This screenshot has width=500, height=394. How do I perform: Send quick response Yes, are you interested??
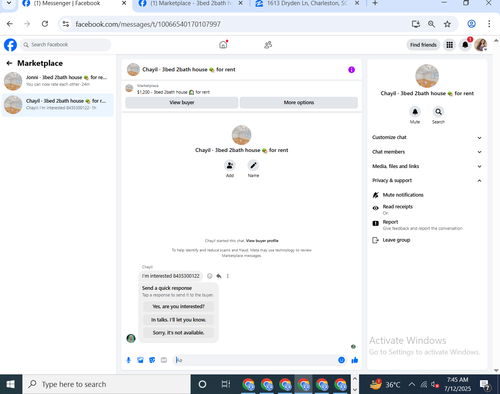click(x=178, y=306)
